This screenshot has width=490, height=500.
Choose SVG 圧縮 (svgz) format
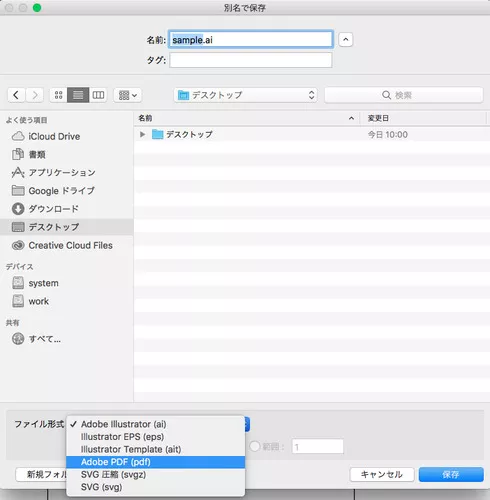coord(155,475)
